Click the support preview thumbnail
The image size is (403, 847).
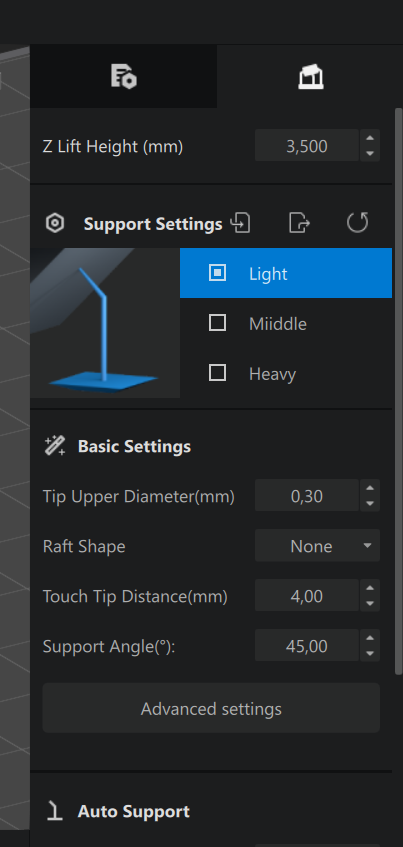tap(105, 323)
